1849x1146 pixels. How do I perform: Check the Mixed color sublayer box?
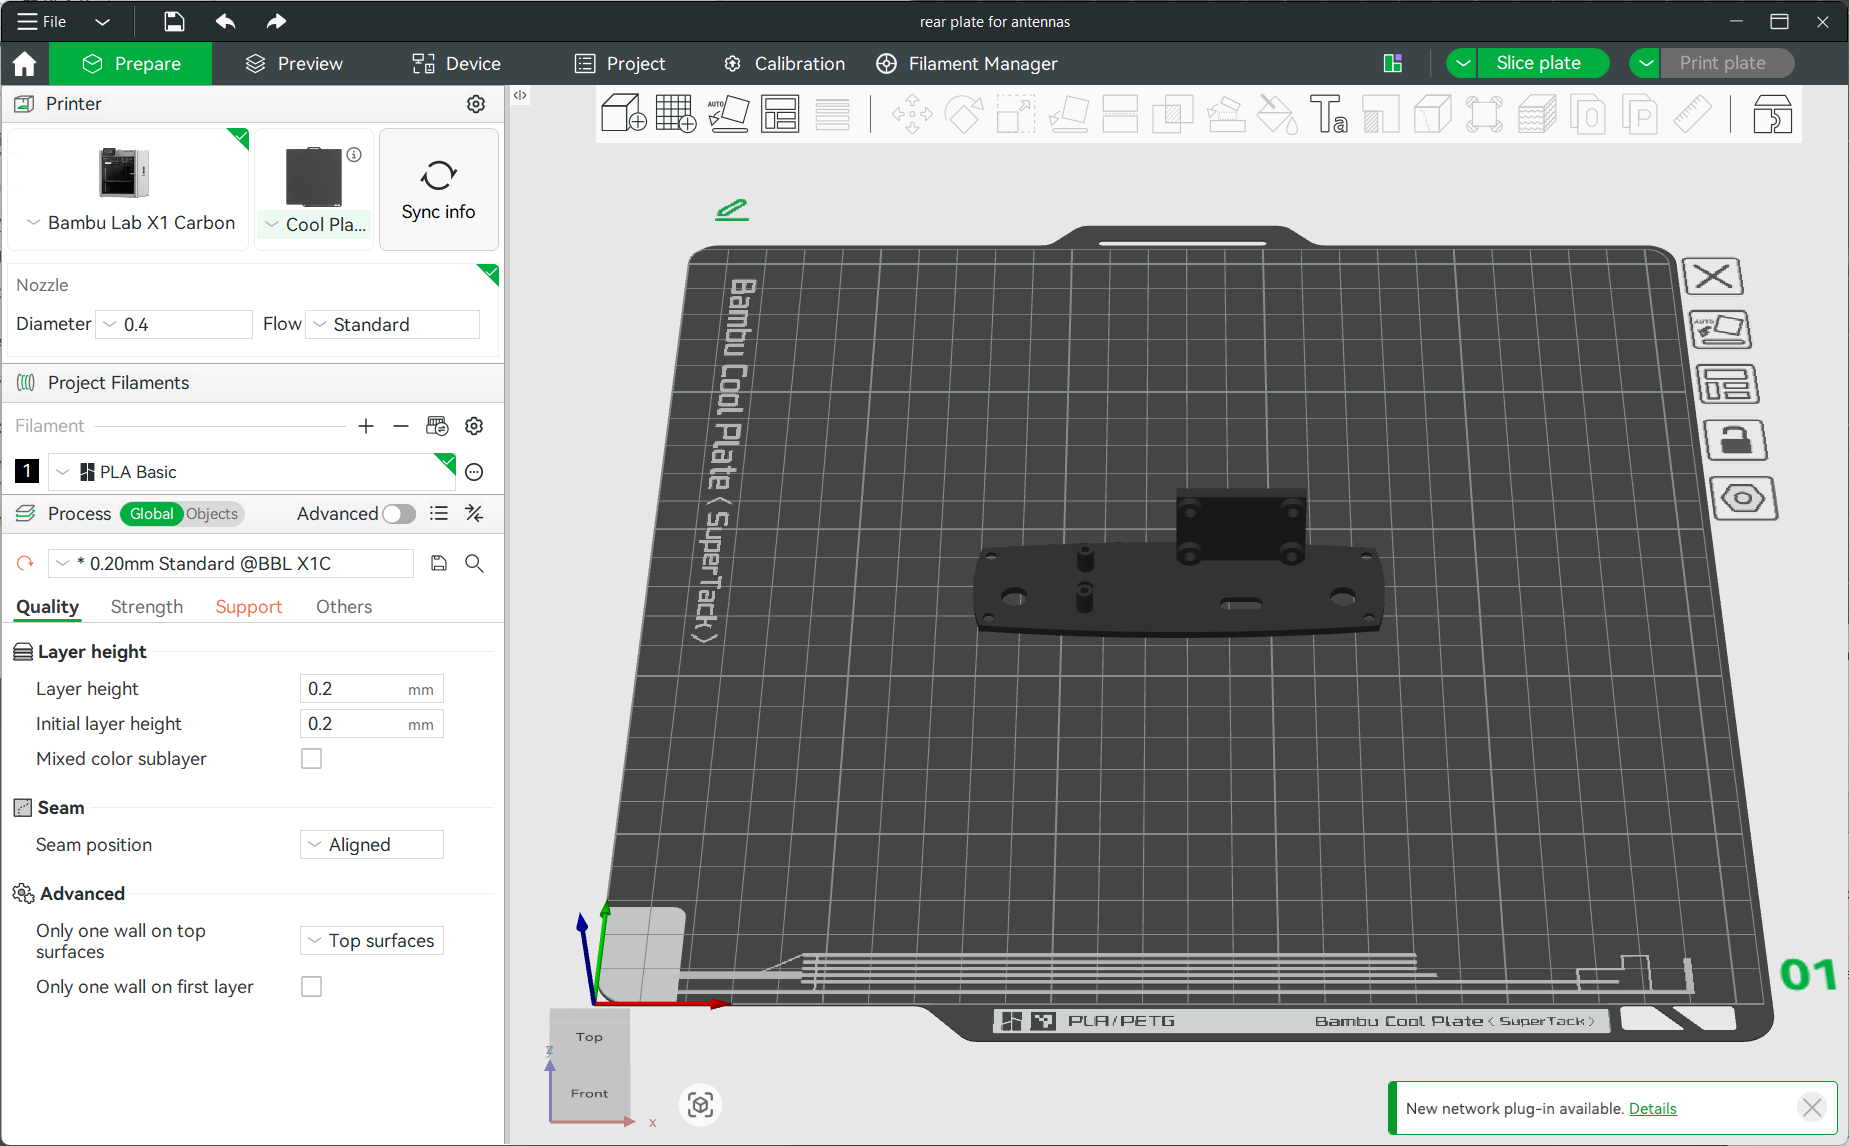312,759
